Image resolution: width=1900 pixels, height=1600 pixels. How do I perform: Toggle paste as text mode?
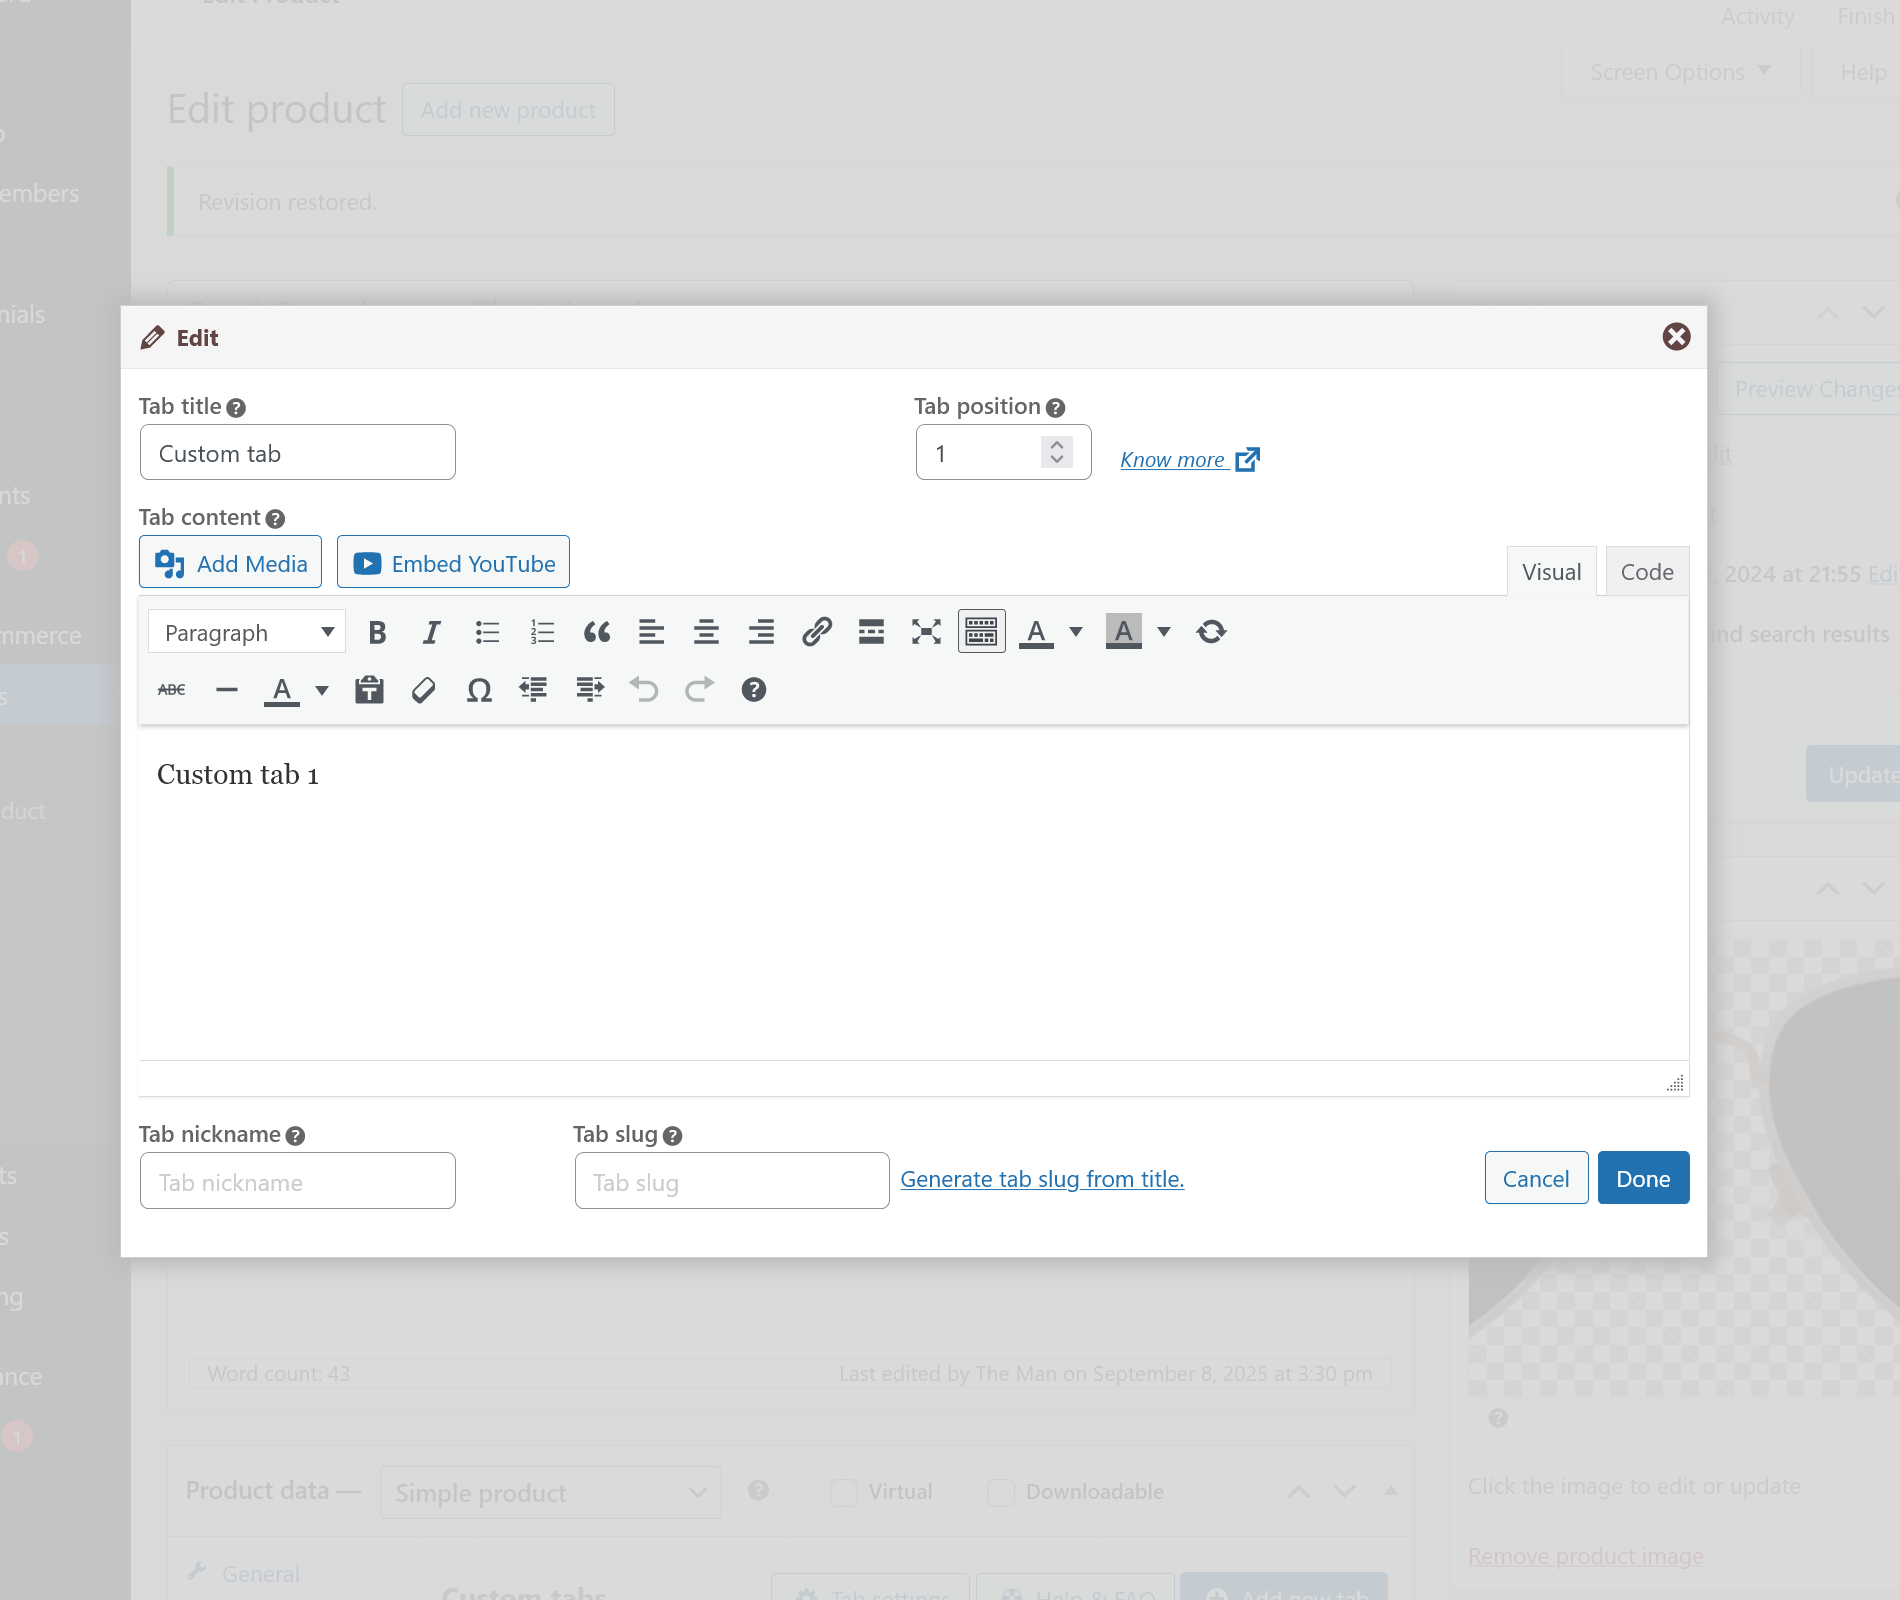[369, 690]
